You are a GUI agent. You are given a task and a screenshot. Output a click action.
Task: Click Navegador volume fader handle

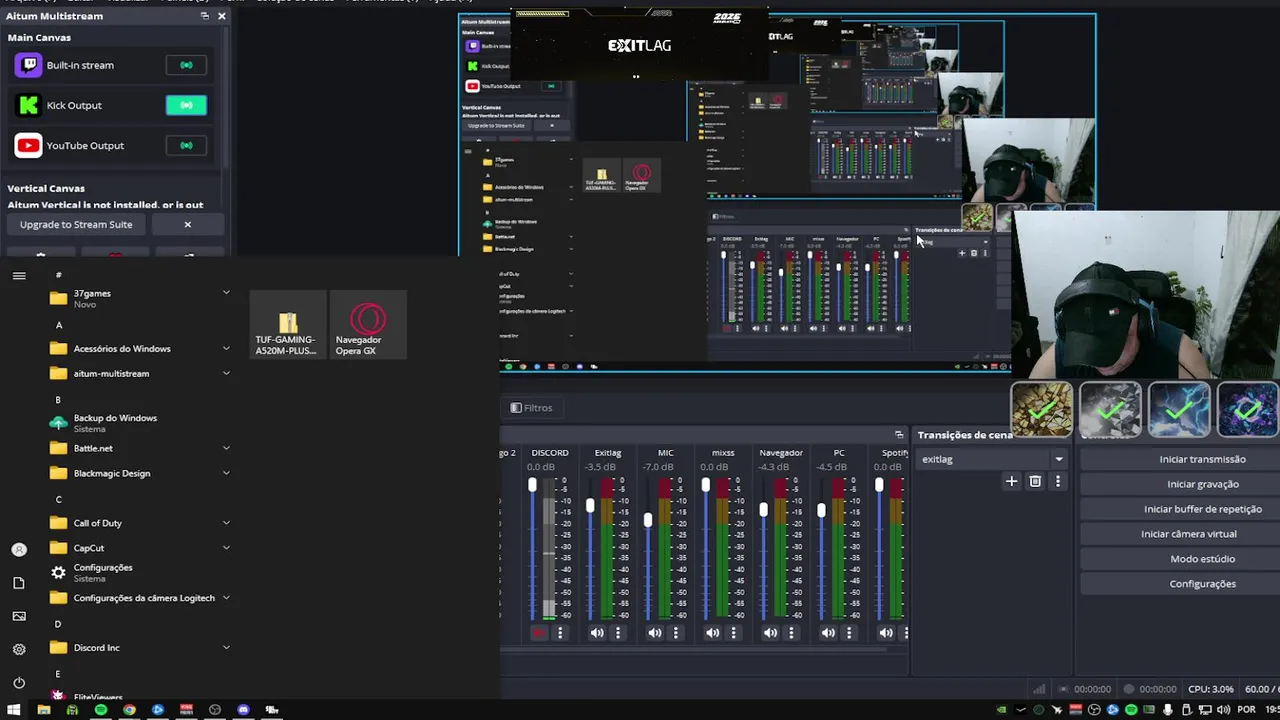coord(763,510)
